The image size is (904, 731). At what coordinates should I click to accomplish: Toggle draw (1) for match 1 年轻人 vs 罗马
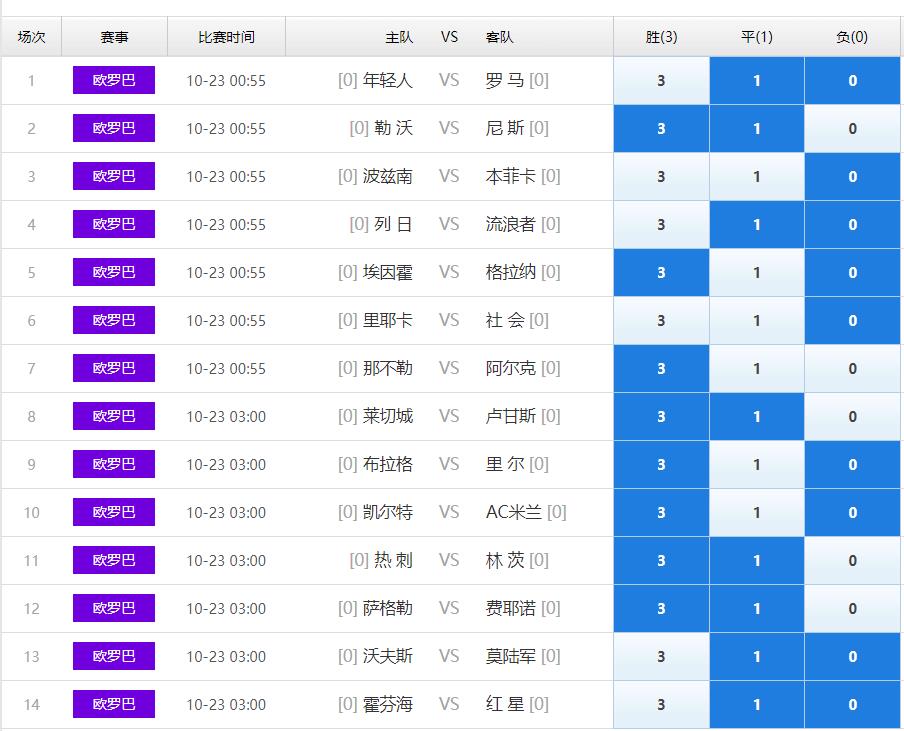(757, 81)
